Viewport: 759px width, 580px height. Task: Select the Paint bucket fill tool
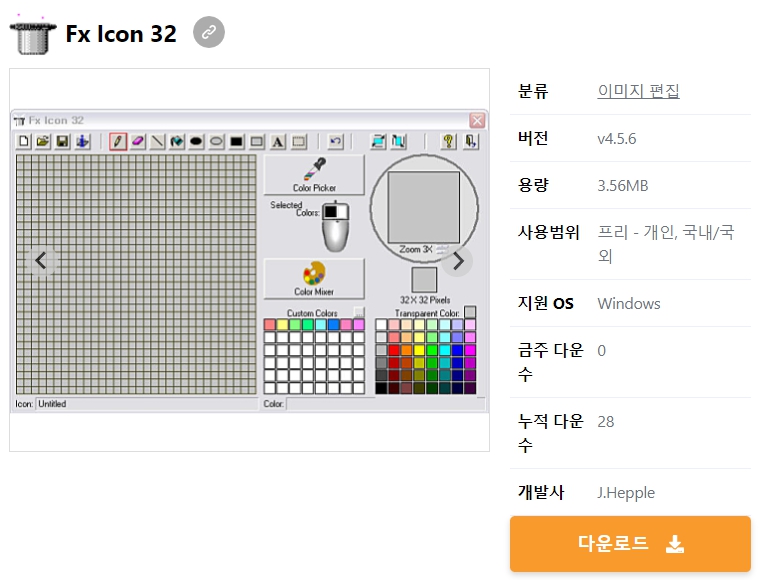tap(177, 141)
